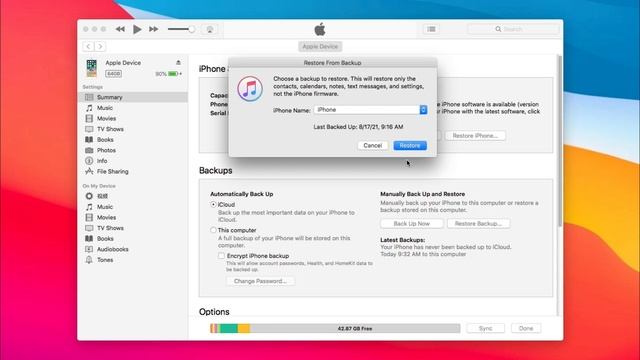
Task: Click the Tones bell icon
Action: coord(89,260)
